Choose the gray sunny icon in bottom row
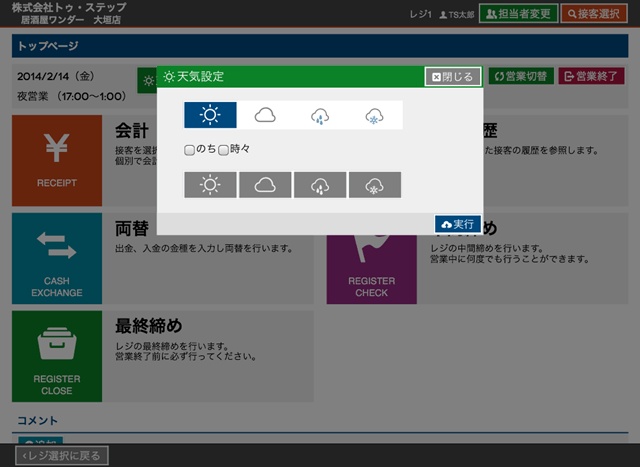This screenshot has width=640, height=467. [210, 185]
